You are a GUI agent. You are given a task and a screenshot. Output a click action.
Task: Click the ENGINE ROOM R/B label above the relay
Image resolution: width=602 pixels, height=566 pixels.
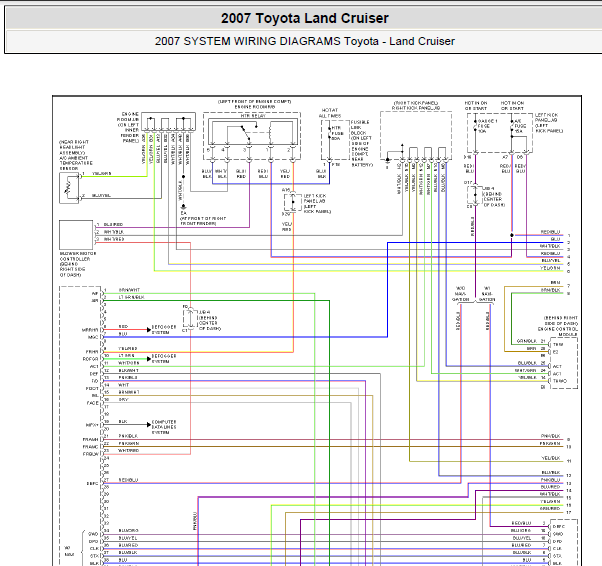point(255,107)
